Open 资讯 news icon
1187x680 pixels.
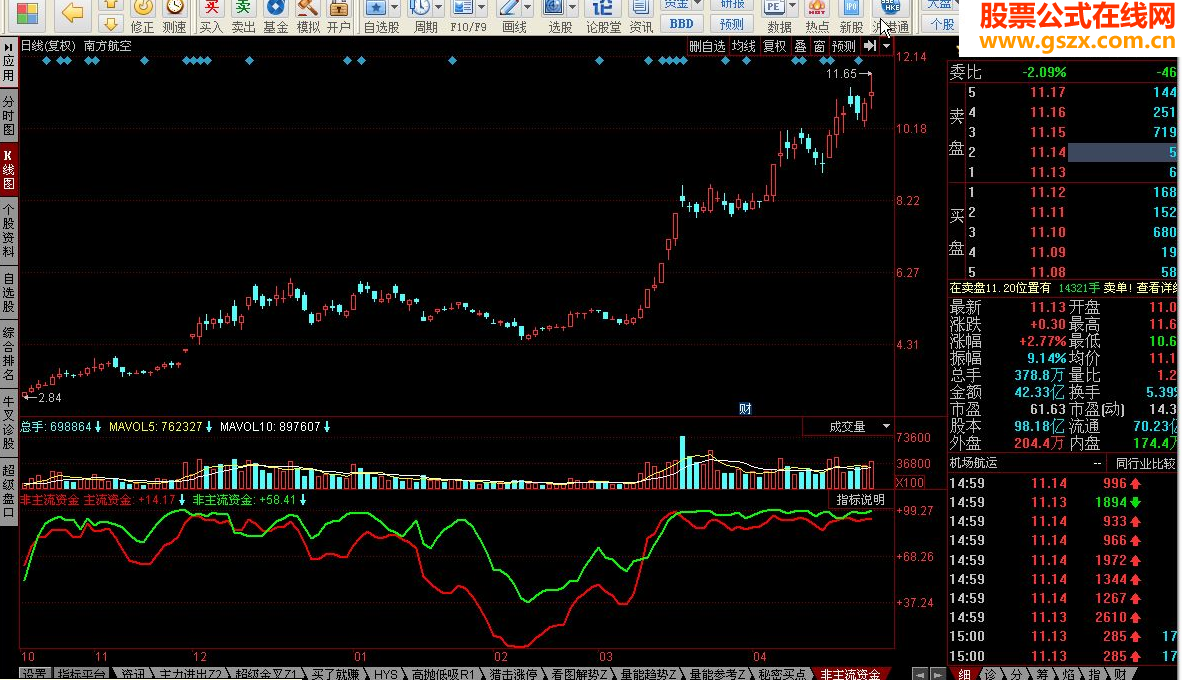[641, 17]
